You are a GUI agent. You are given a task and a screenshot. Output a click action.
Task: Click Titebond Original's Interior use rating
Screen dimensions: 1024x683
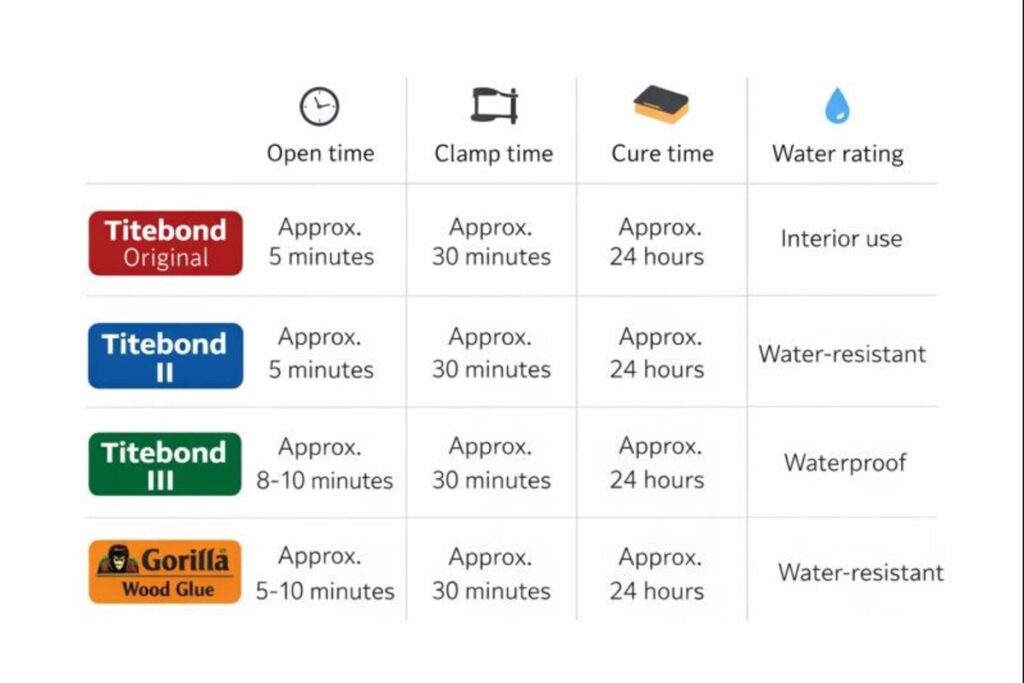pos(841,240)
